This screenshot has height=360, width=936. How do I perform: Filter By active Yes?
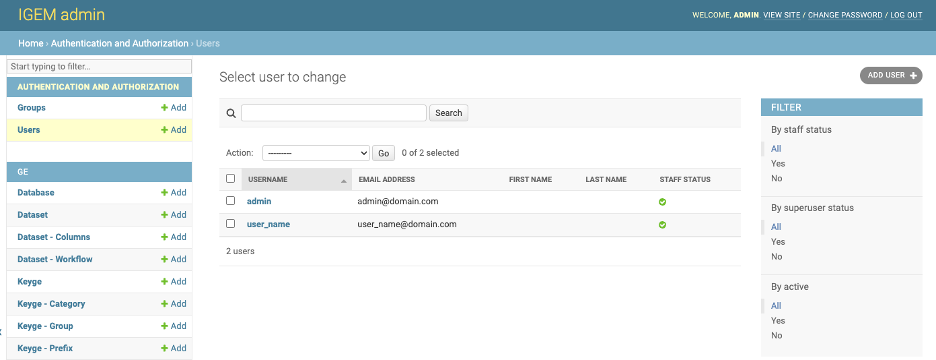(x=778, y=321)
